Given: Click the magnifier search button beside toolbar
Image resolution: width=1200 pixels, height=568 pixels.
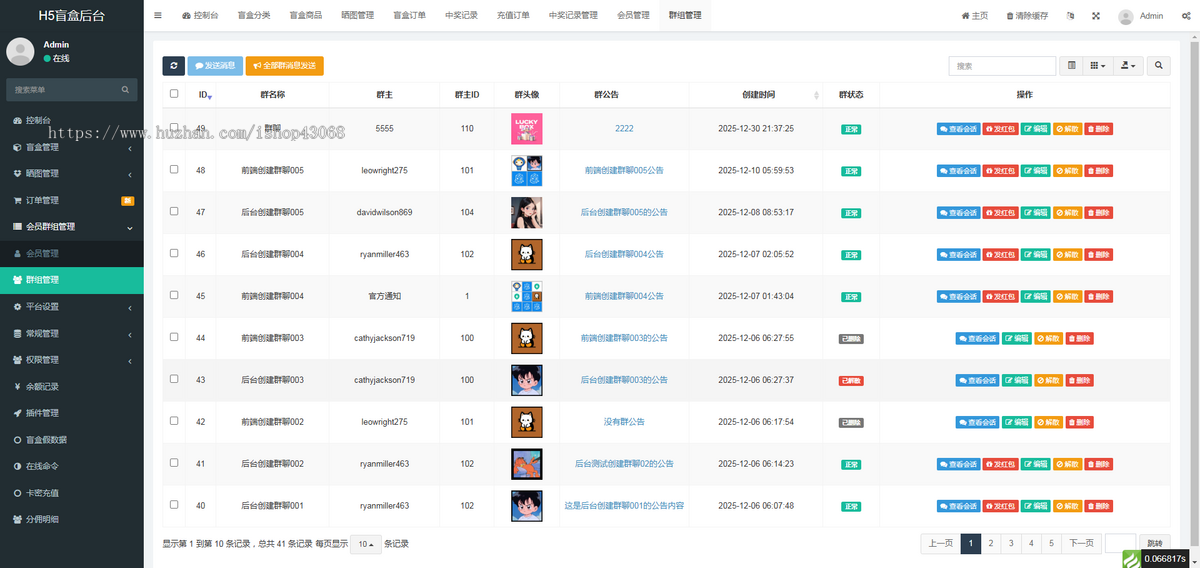Looking at the screenshot, I should pyautogui.click(x=1159, y=66).
